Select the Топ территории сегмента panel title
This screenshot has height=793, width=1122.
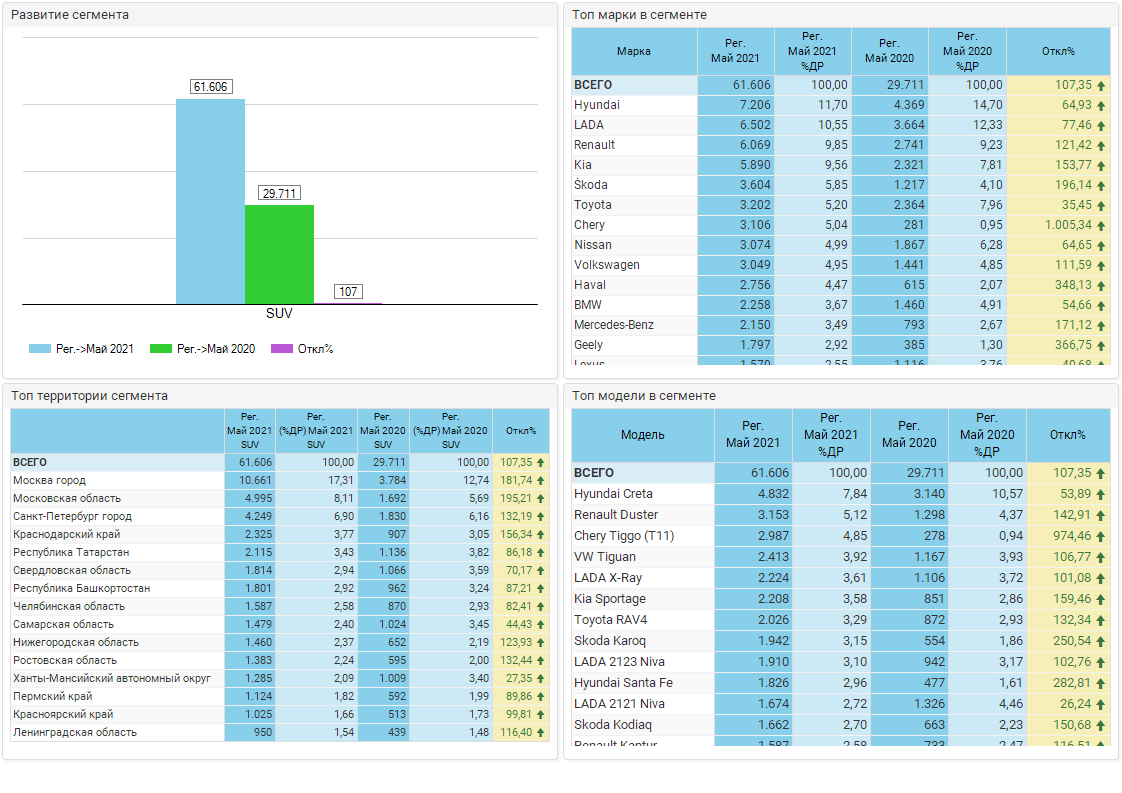point(89,396)
